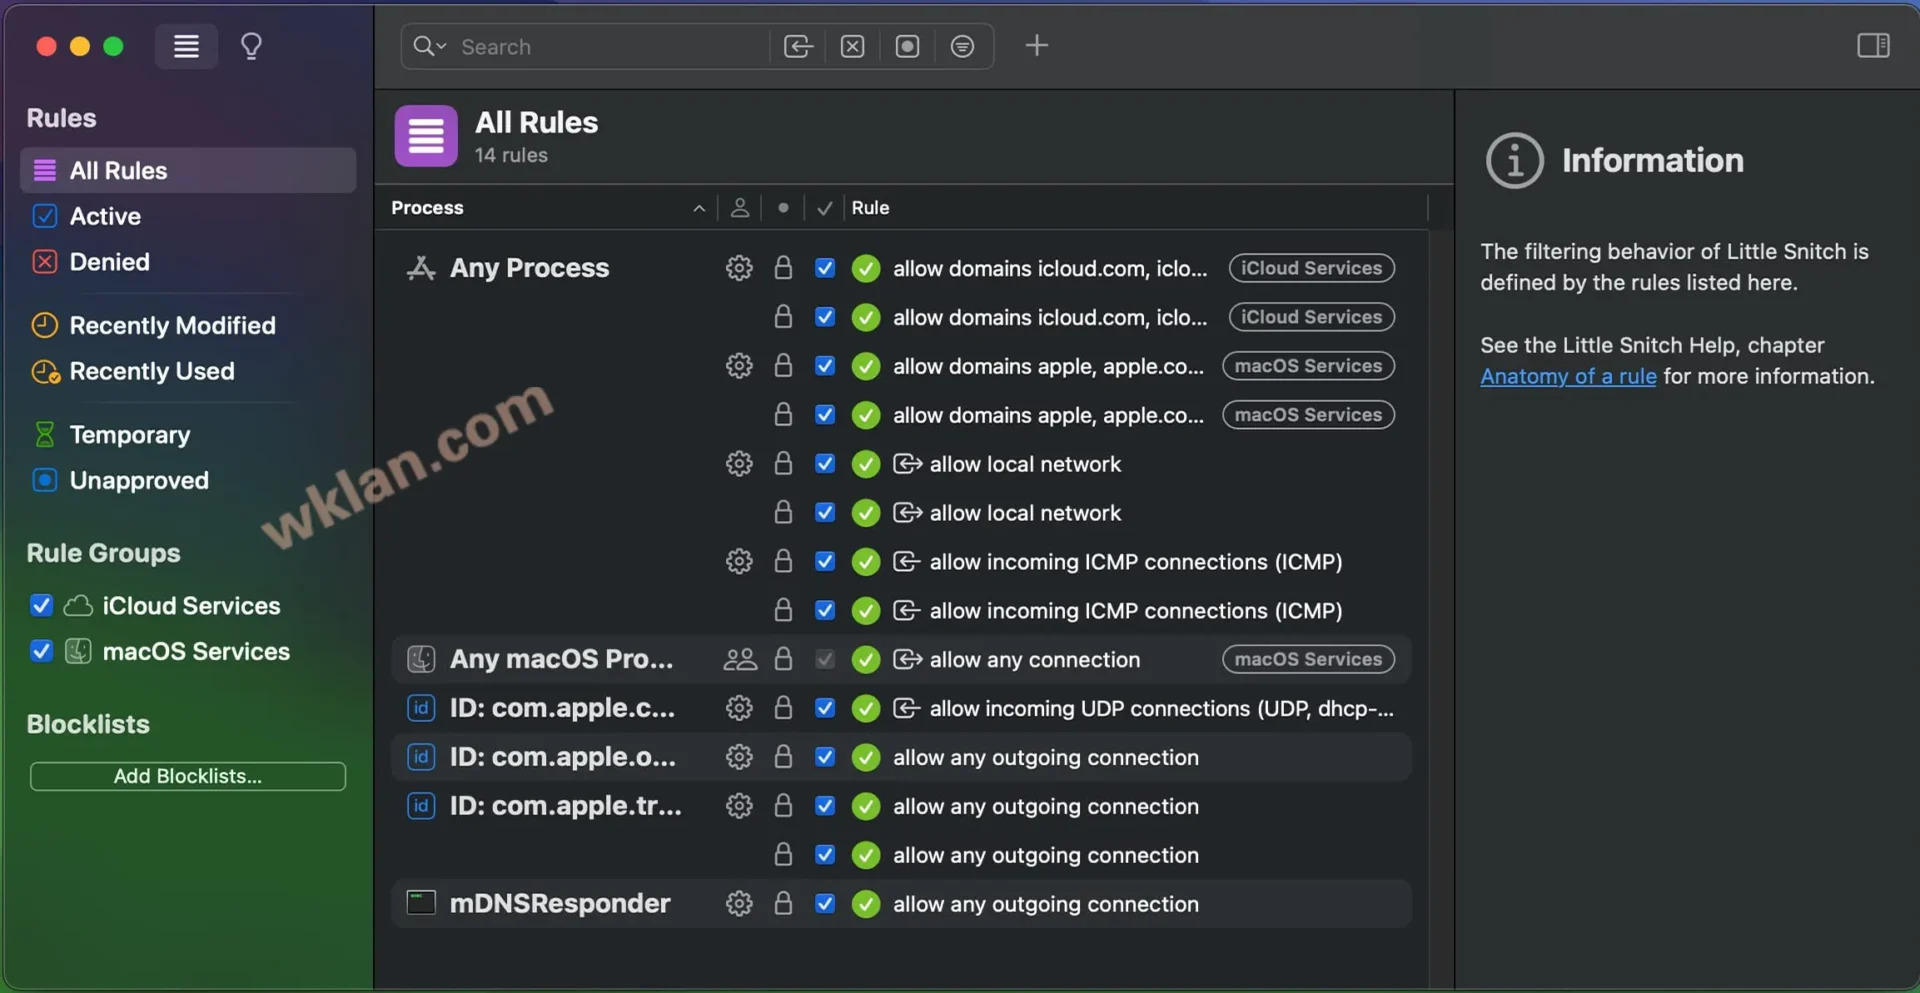Click the Any Process app icon
1920x993 pixels.
[x=421, y=268]
